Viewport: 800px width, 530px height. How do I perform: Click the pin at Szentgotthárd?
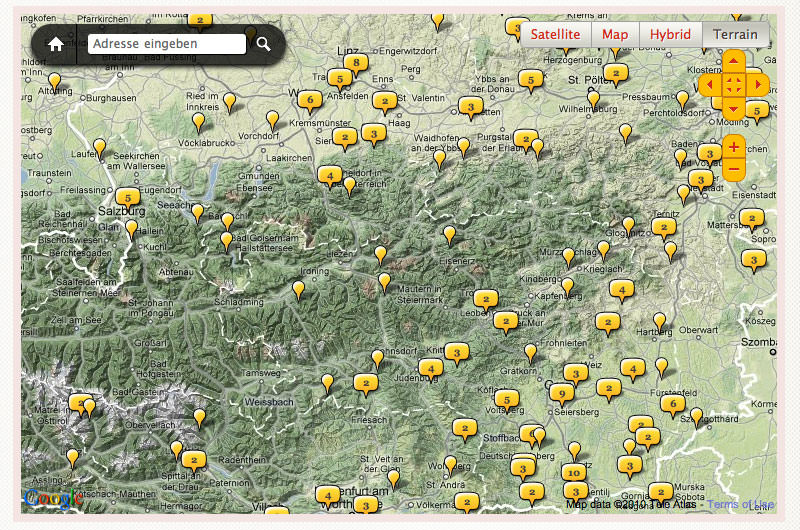[696, 417]
